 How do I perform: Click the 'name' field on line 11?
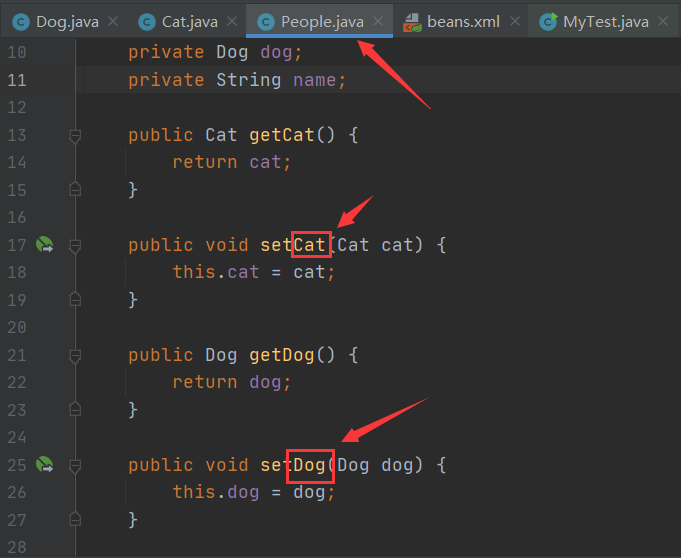(314, 80)
